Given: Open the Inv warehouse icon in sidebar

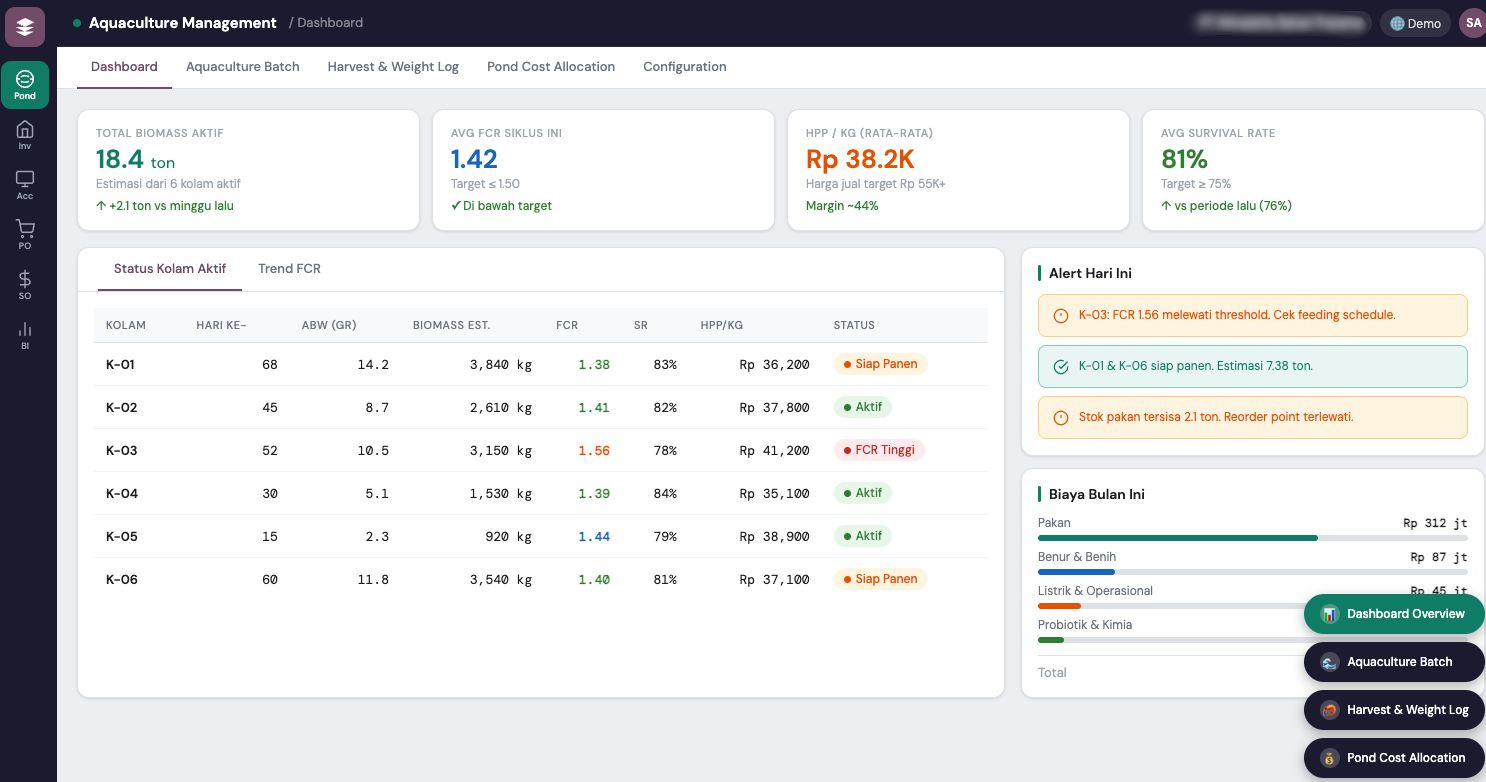Looking at the screenshot, I should (25, 135).
